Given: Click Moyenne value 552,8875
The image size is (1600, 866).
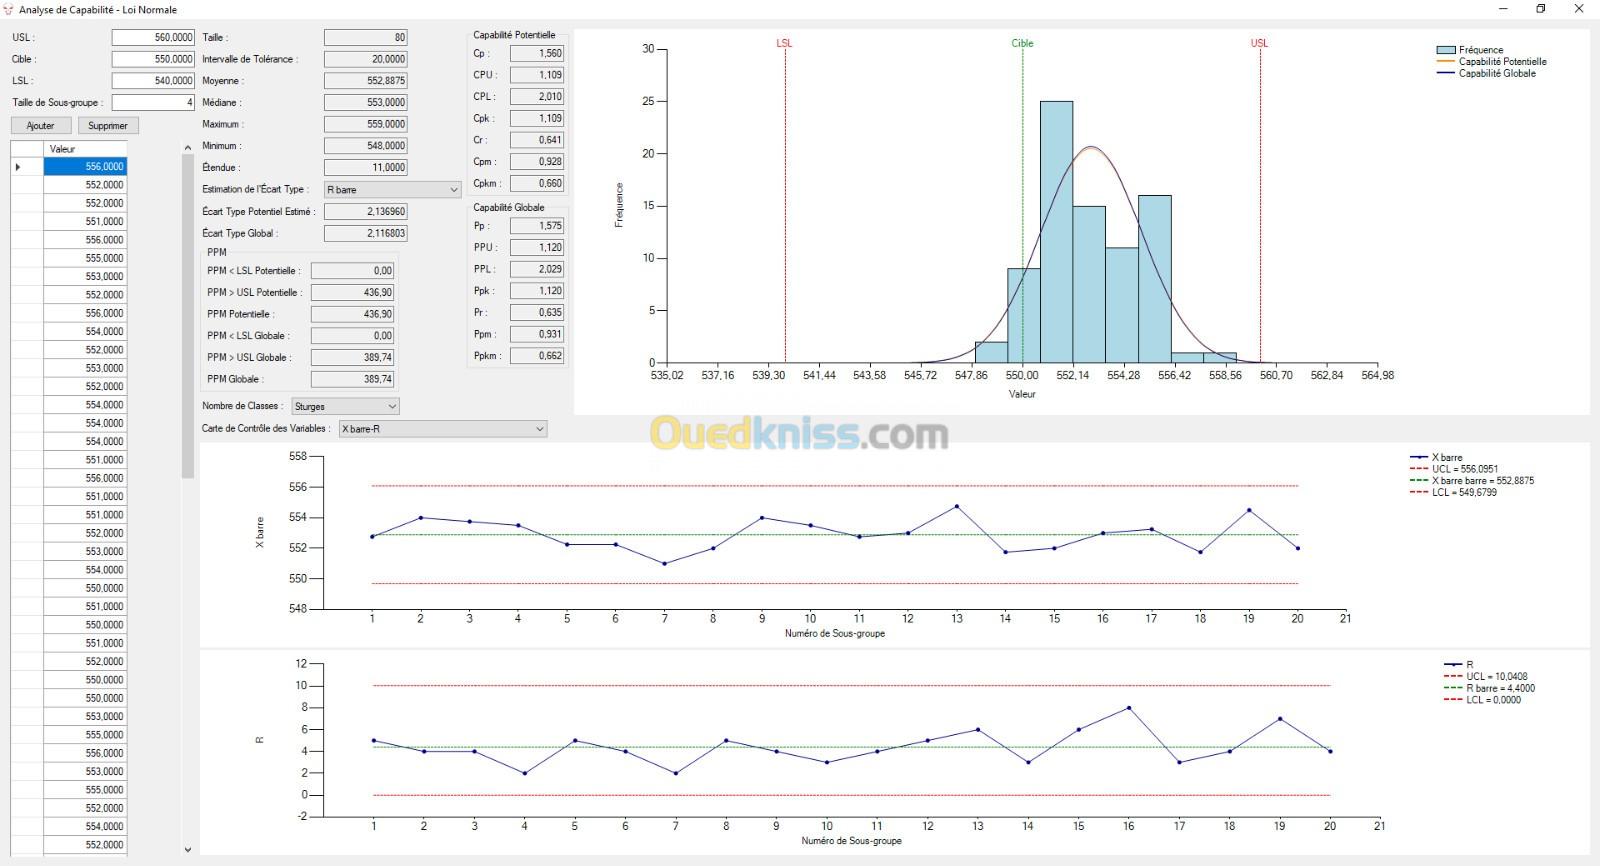Looking at the screenshot, I should [365, 81].
